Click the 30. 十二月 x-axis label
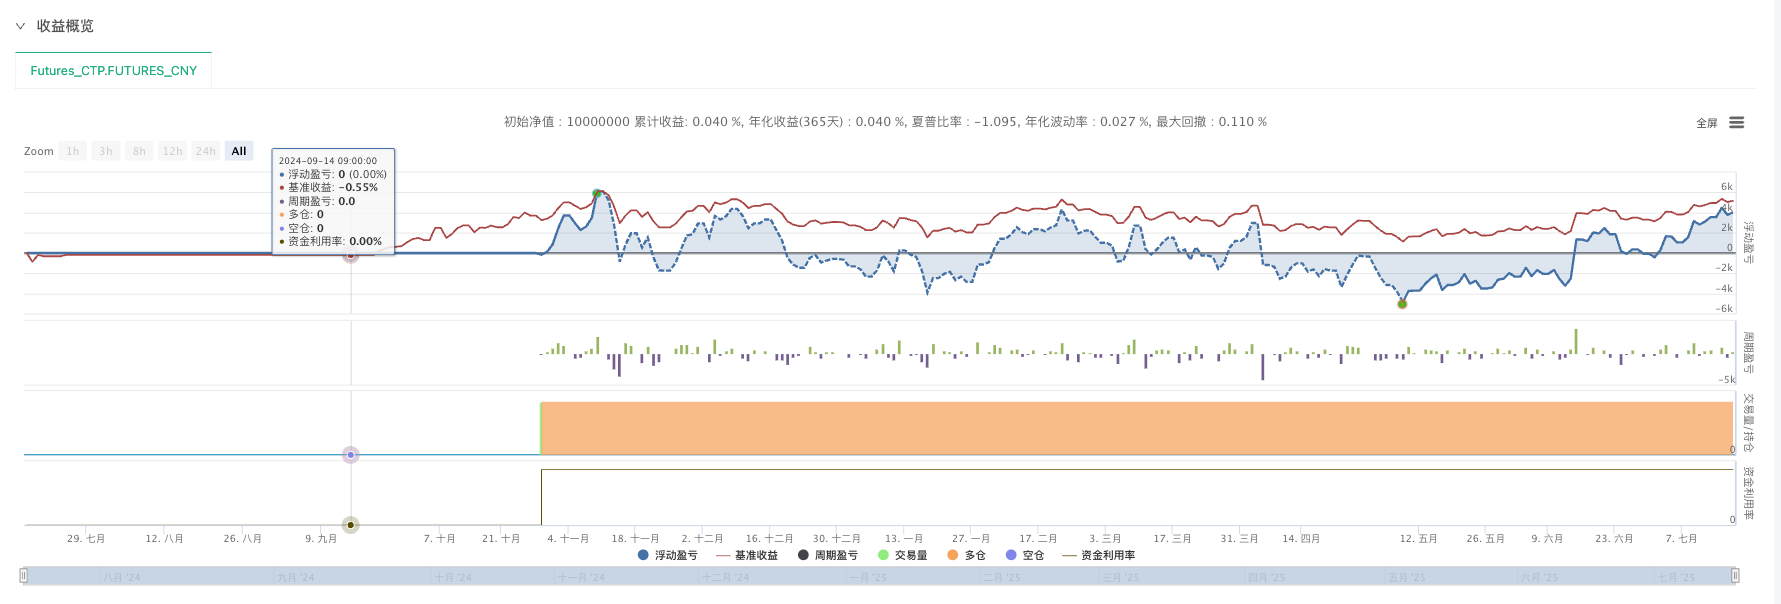 coord(837,539)
